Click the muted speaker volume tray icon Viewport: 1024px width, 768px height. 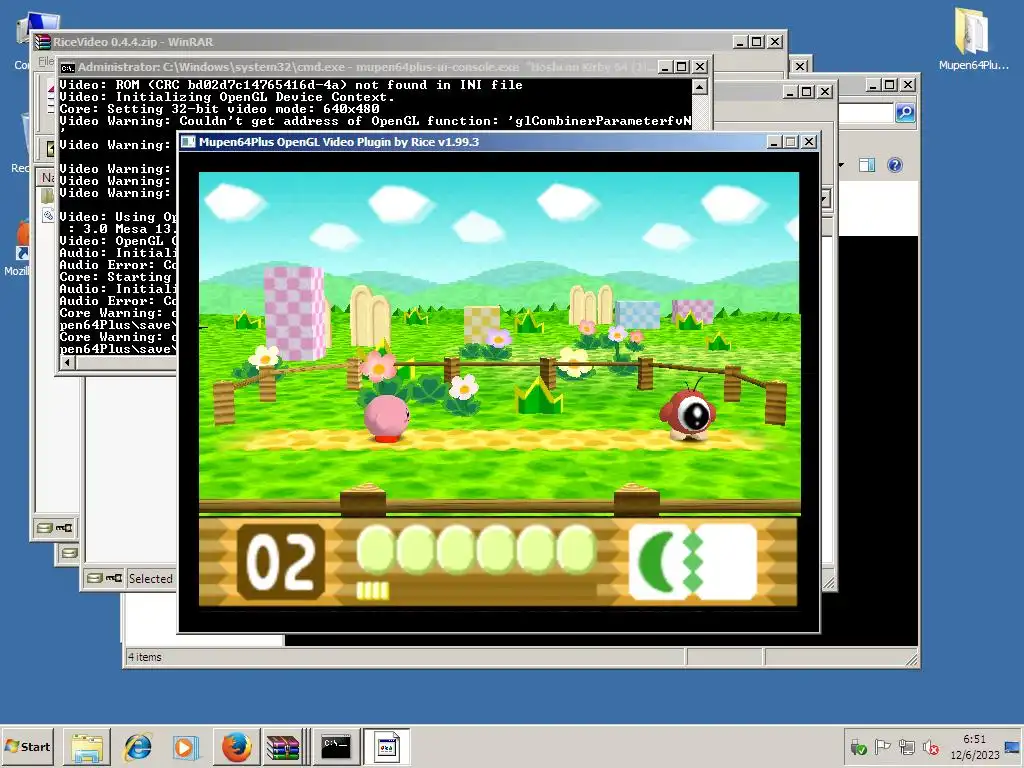(x=931, y=746)
